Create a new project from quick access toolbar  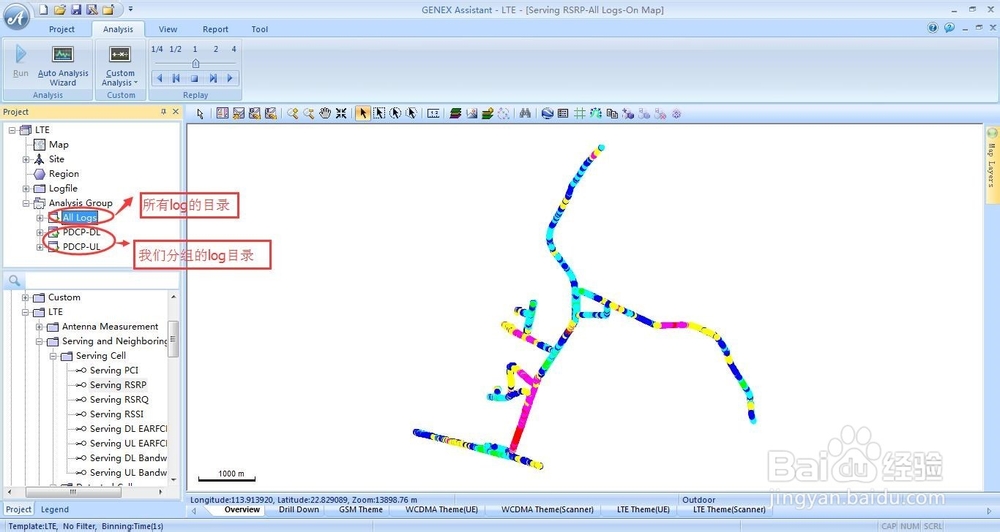(43, 10)
